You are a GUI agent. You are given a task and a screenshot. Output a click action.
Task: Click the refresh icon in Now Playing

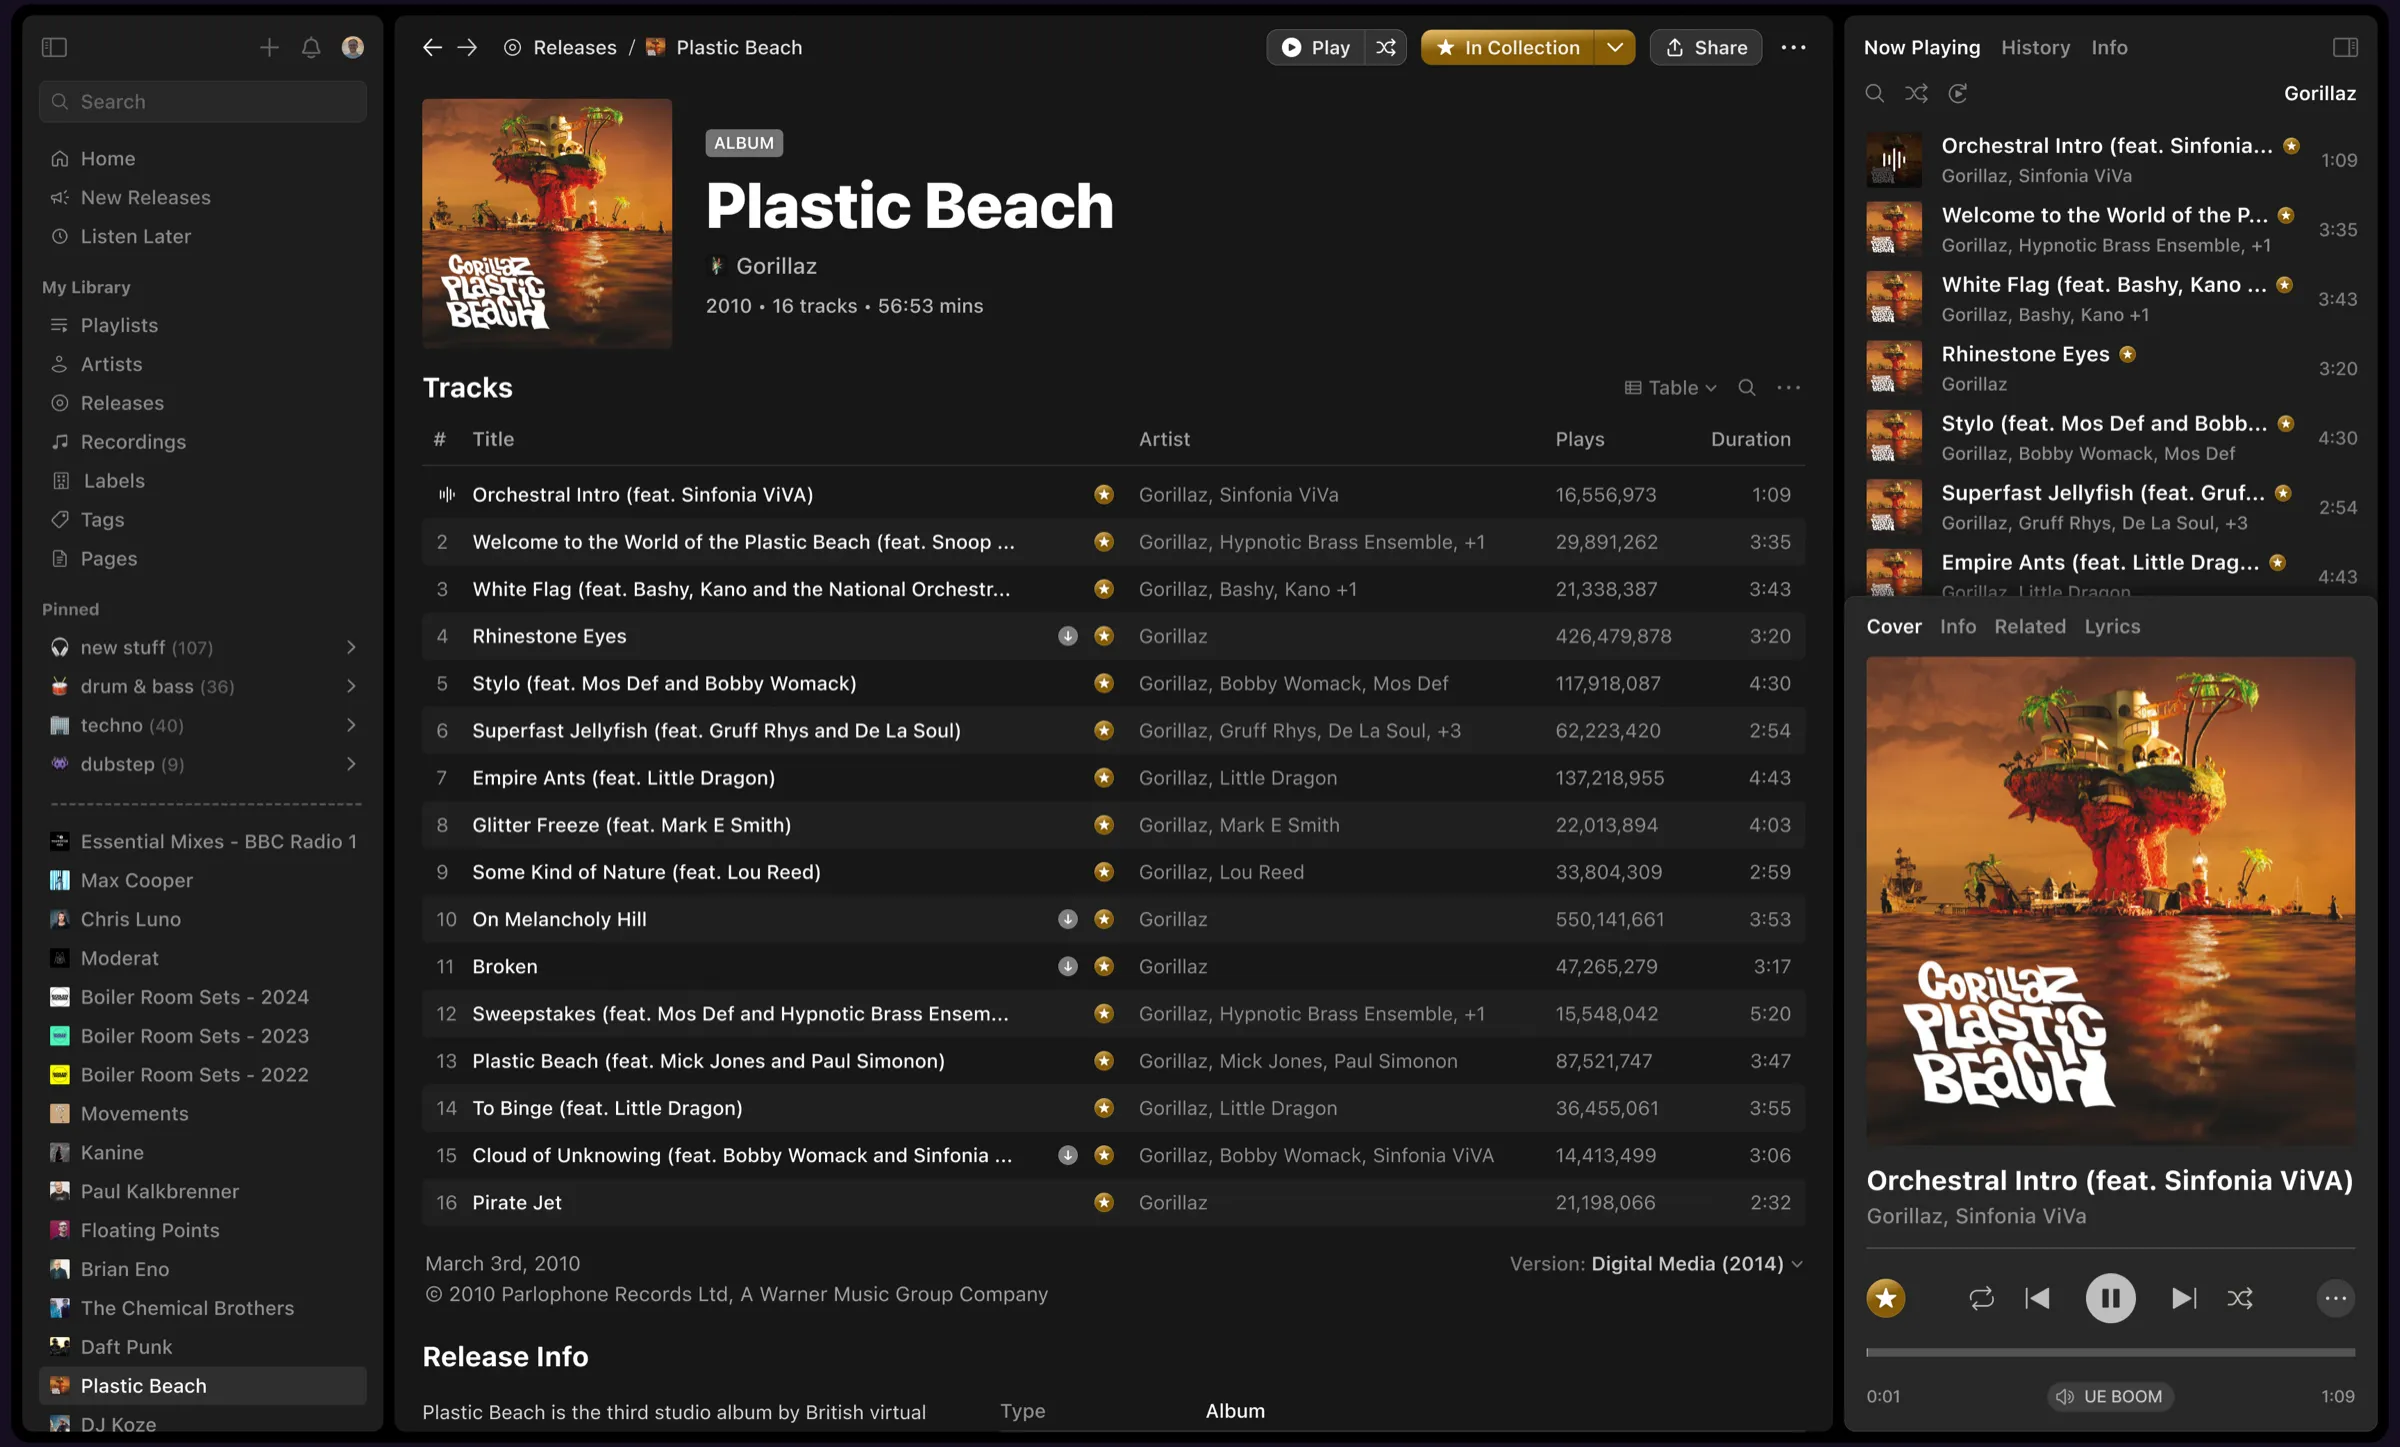tap(1957, 93)
